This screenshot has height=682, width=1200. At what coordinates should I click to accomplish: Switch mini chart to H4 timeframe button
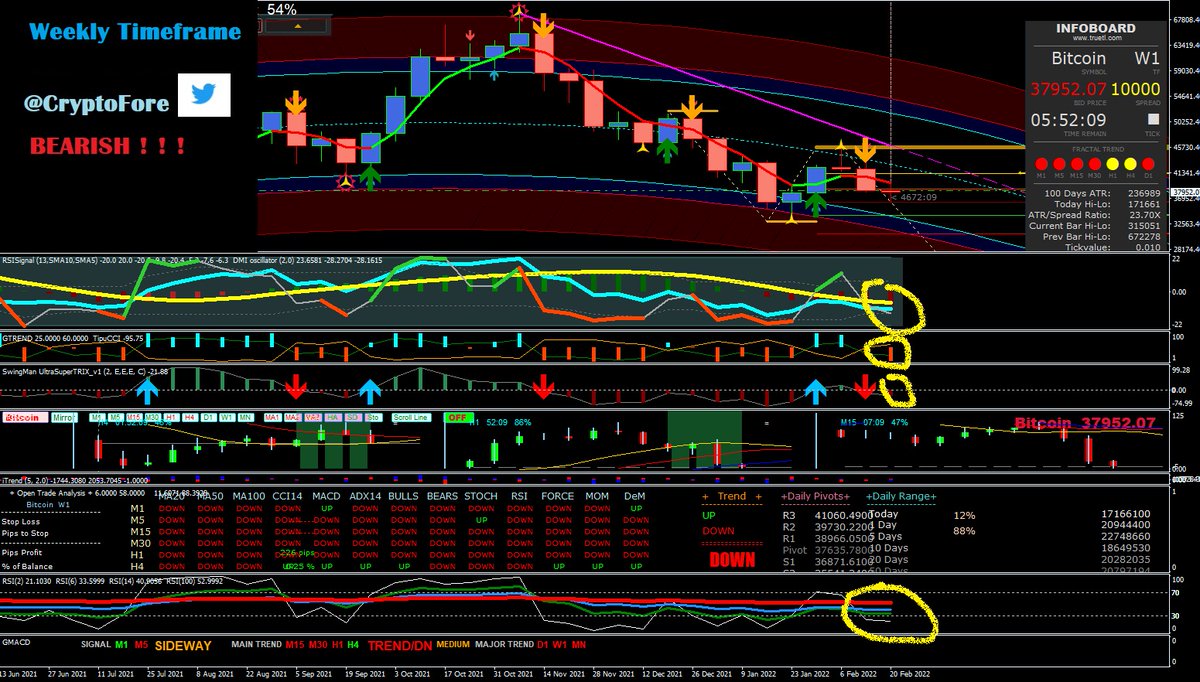189,417
